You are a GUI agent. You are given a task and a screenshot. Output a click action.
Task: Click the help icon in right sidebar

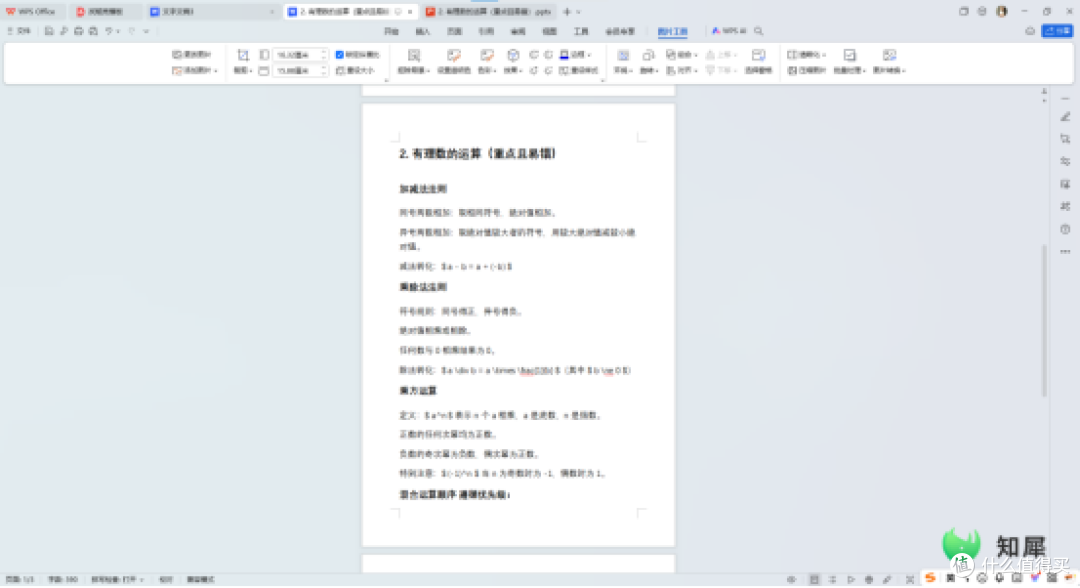click(x=1065, y=229)
